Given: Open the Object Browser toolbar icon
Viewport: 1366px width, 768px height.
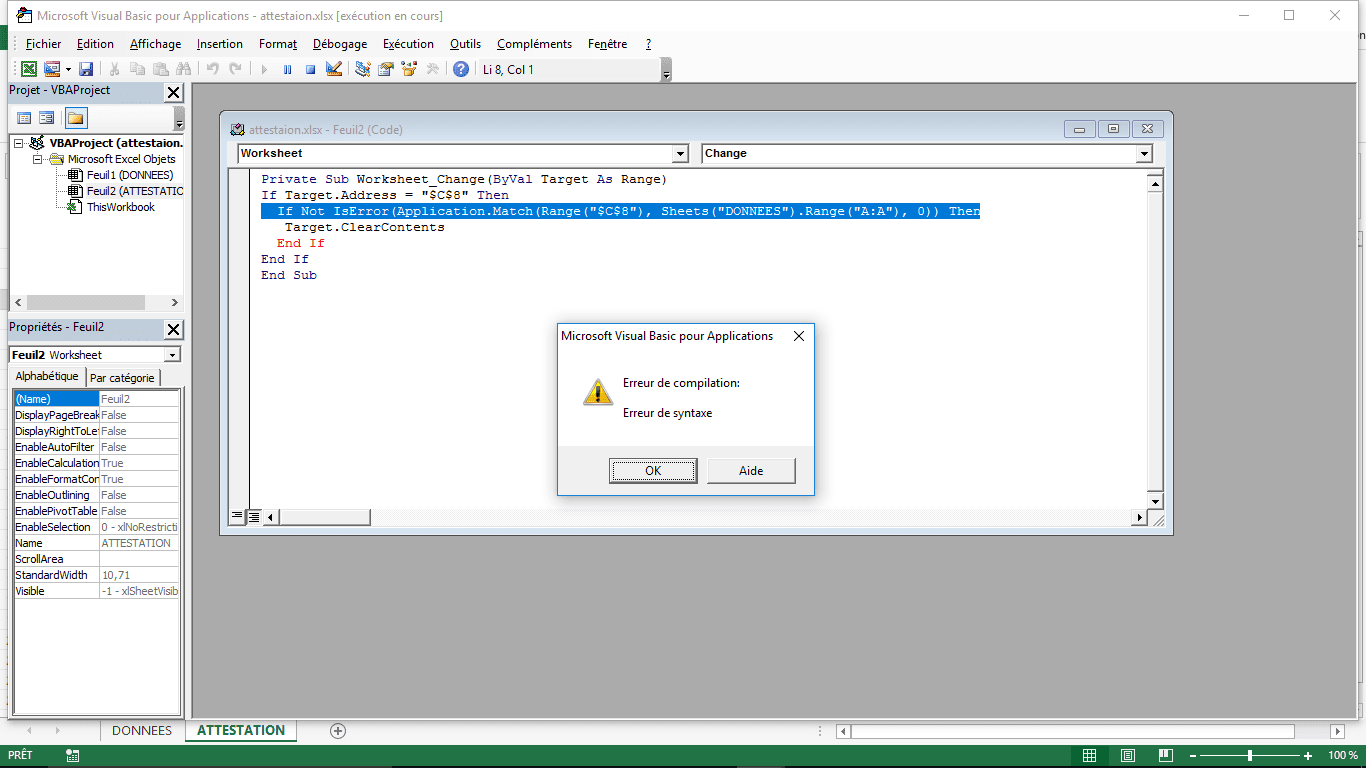Looking at the screenshot, I should [409, 69].
